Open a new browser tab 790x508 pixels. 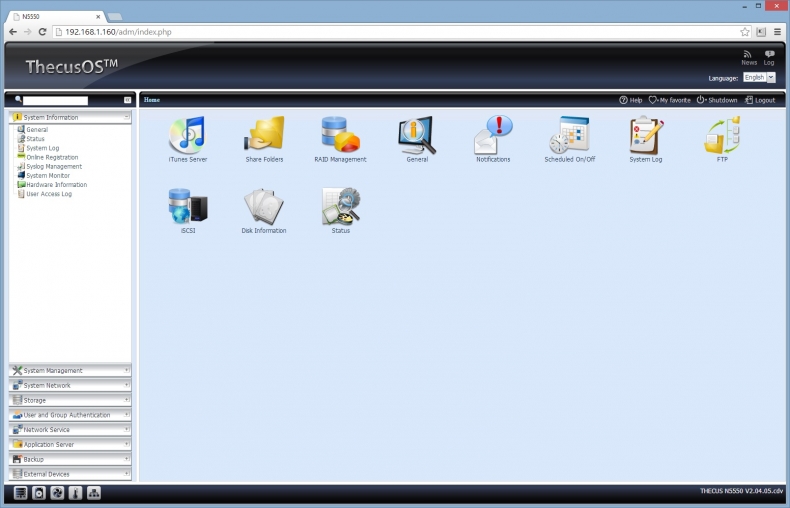pos(115,17)
